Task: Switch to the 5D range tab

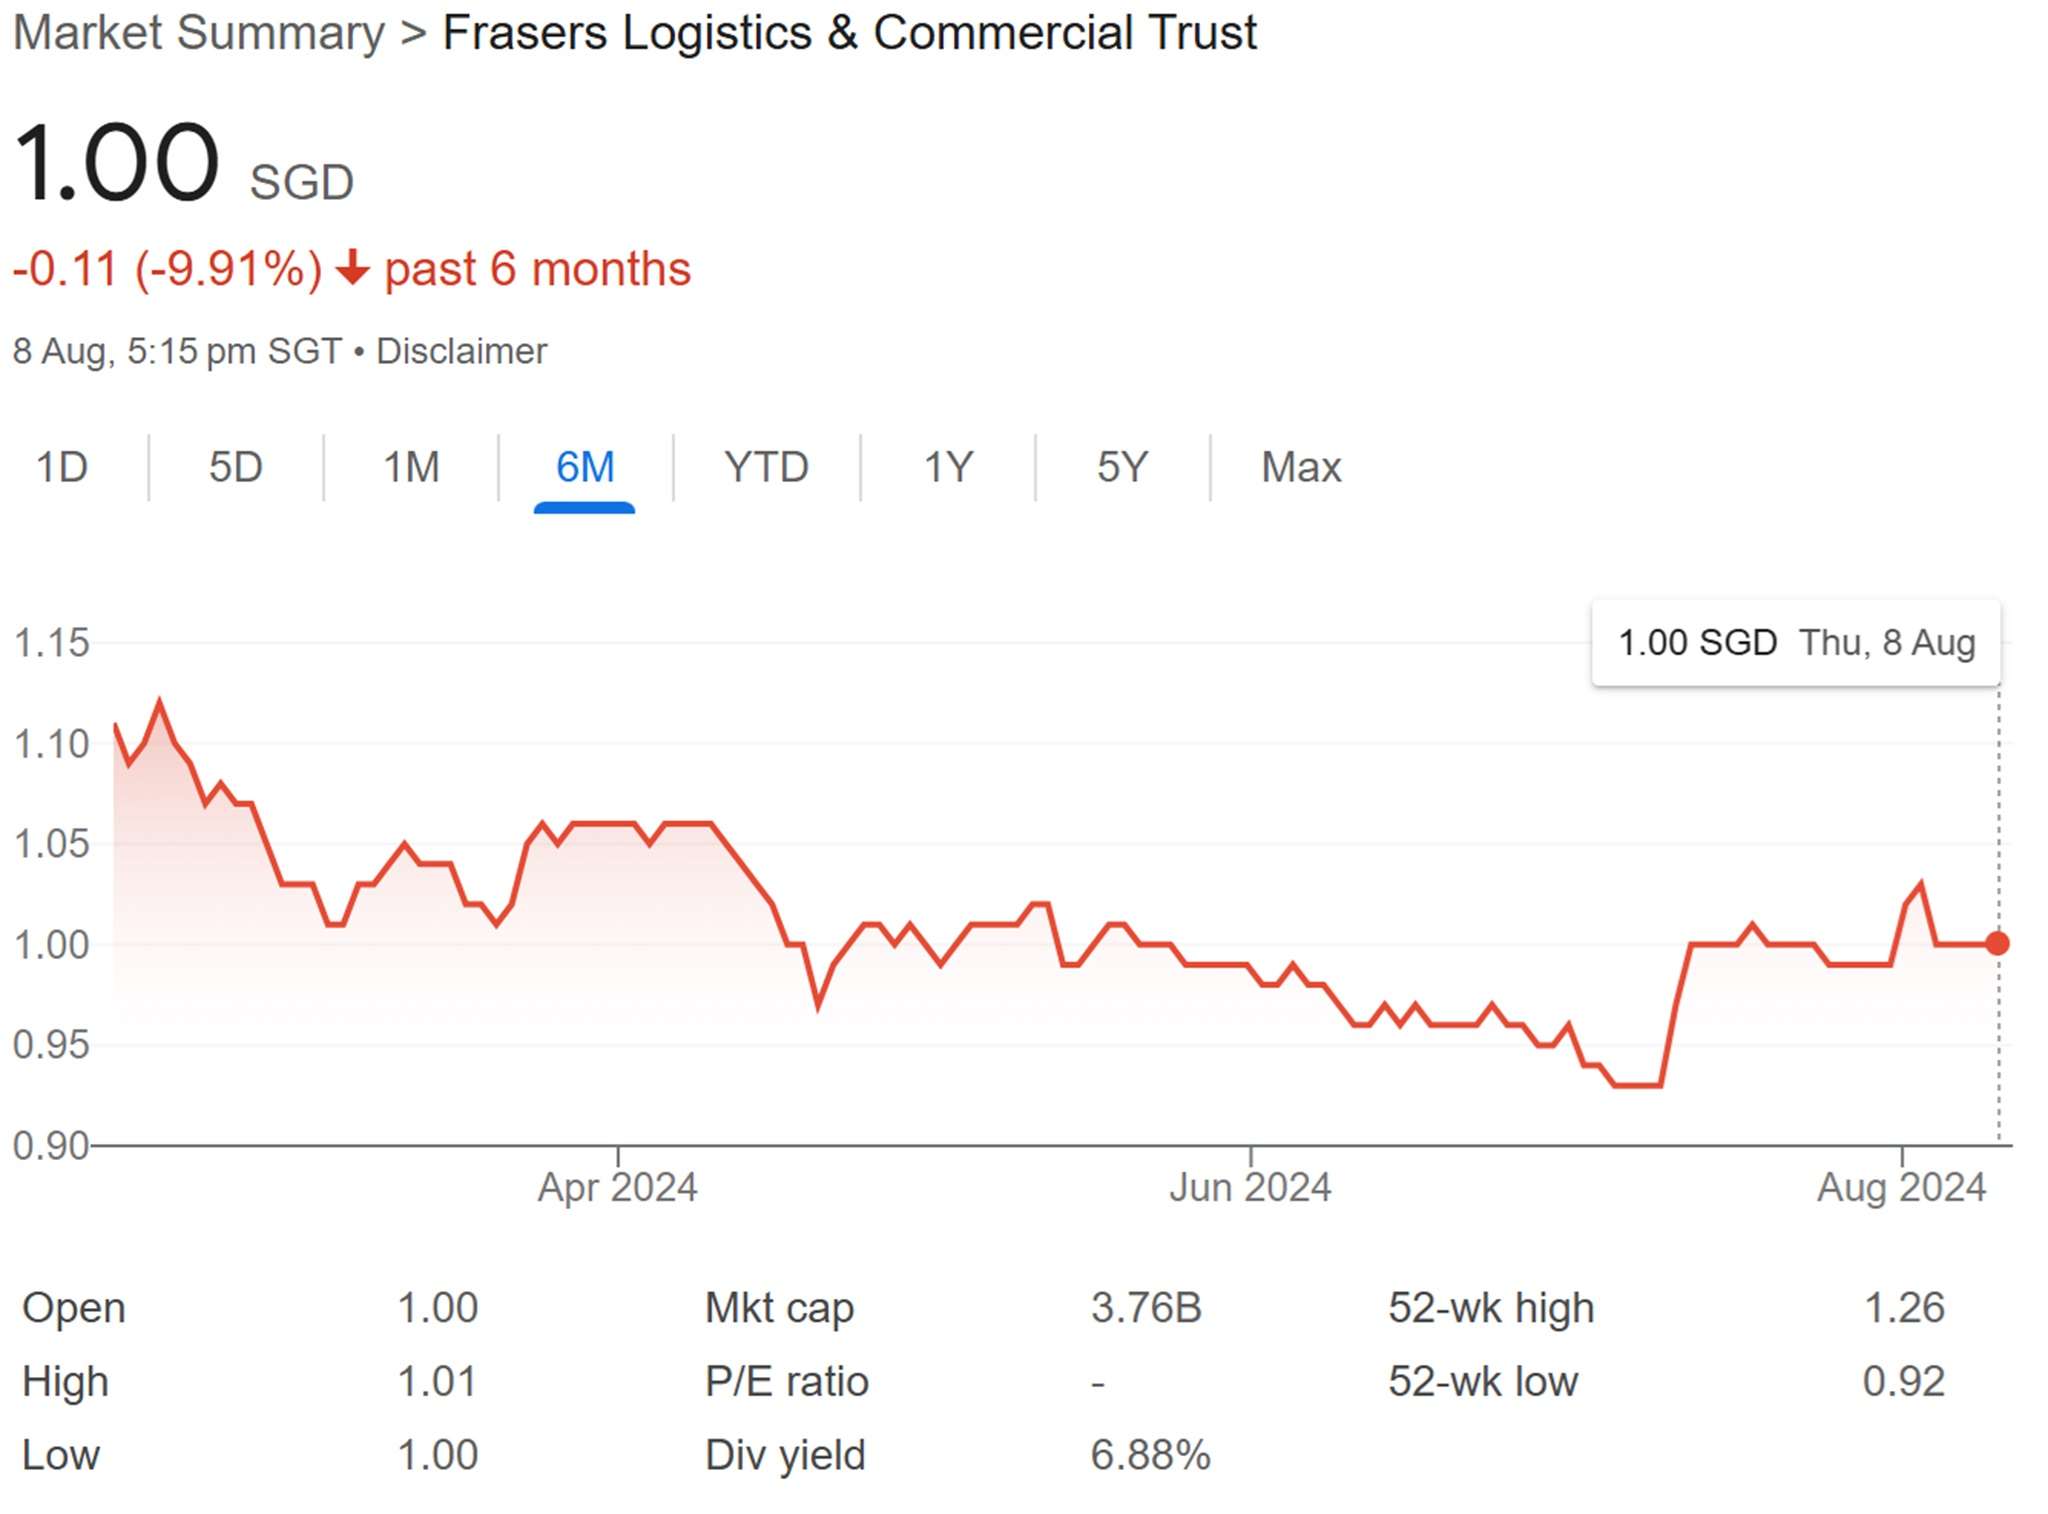Action: 236,467
